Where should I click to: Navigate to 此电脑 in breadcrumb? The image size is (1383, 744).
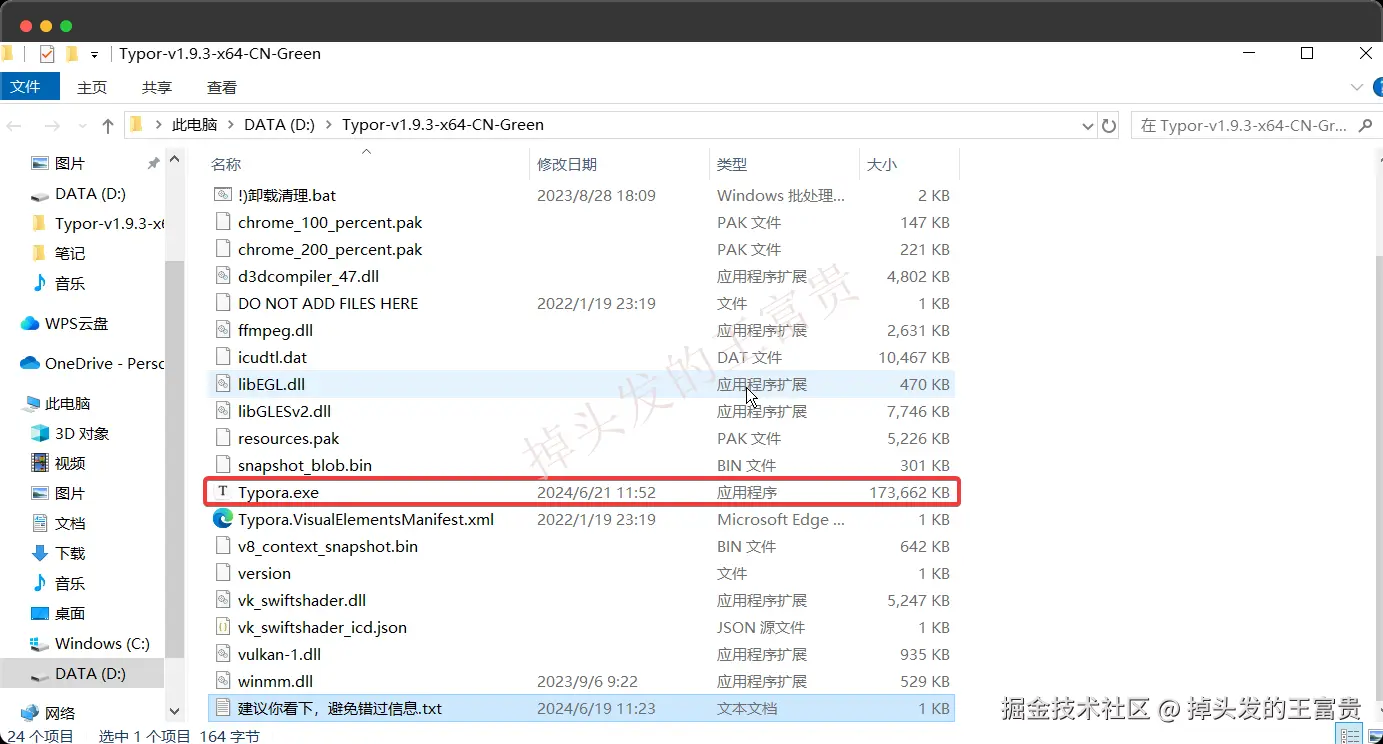pos(195,125)
